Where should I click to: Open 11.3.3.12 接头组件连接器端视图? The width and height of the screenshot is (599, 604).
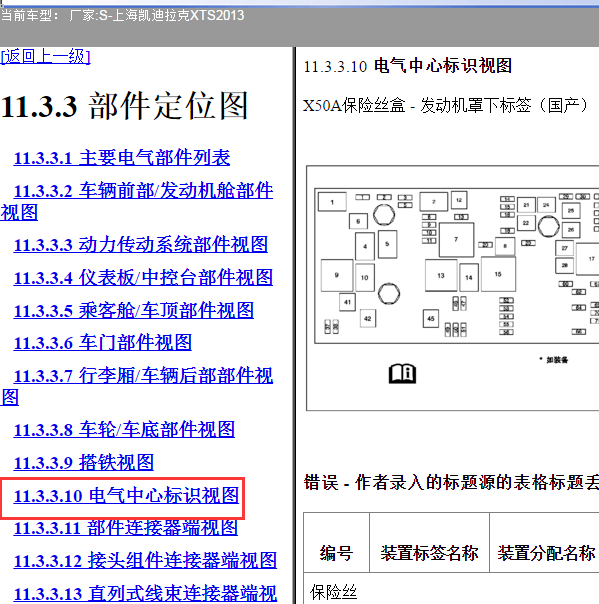pyautogui.click(x=145, y=560)
